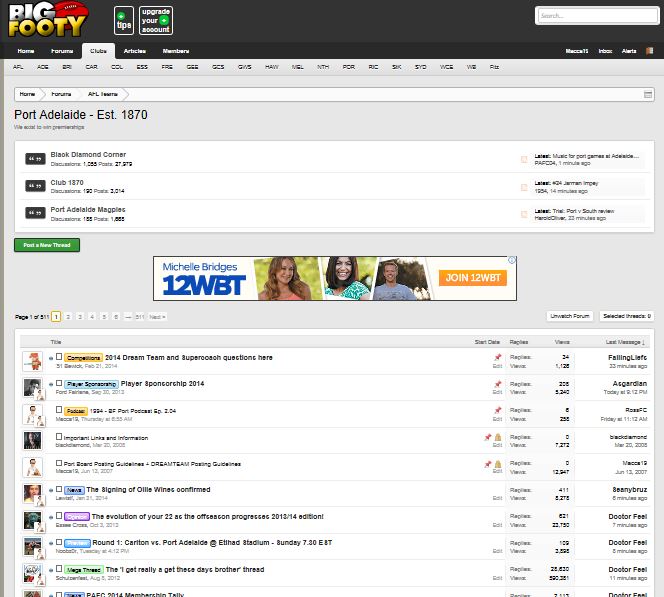Click the green tips icon in header

(x=121, y=19)
